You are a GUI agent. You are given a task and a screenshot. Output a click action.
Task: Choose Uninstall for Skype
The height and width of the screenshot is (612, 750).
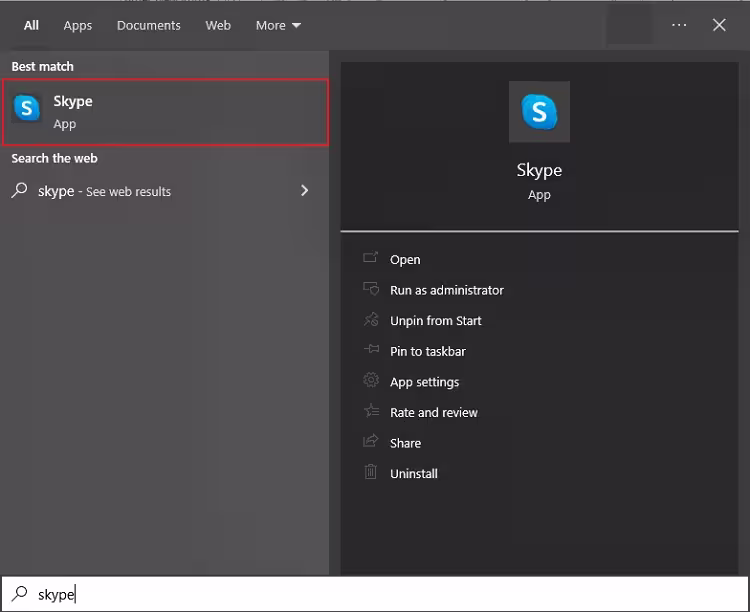413,474
